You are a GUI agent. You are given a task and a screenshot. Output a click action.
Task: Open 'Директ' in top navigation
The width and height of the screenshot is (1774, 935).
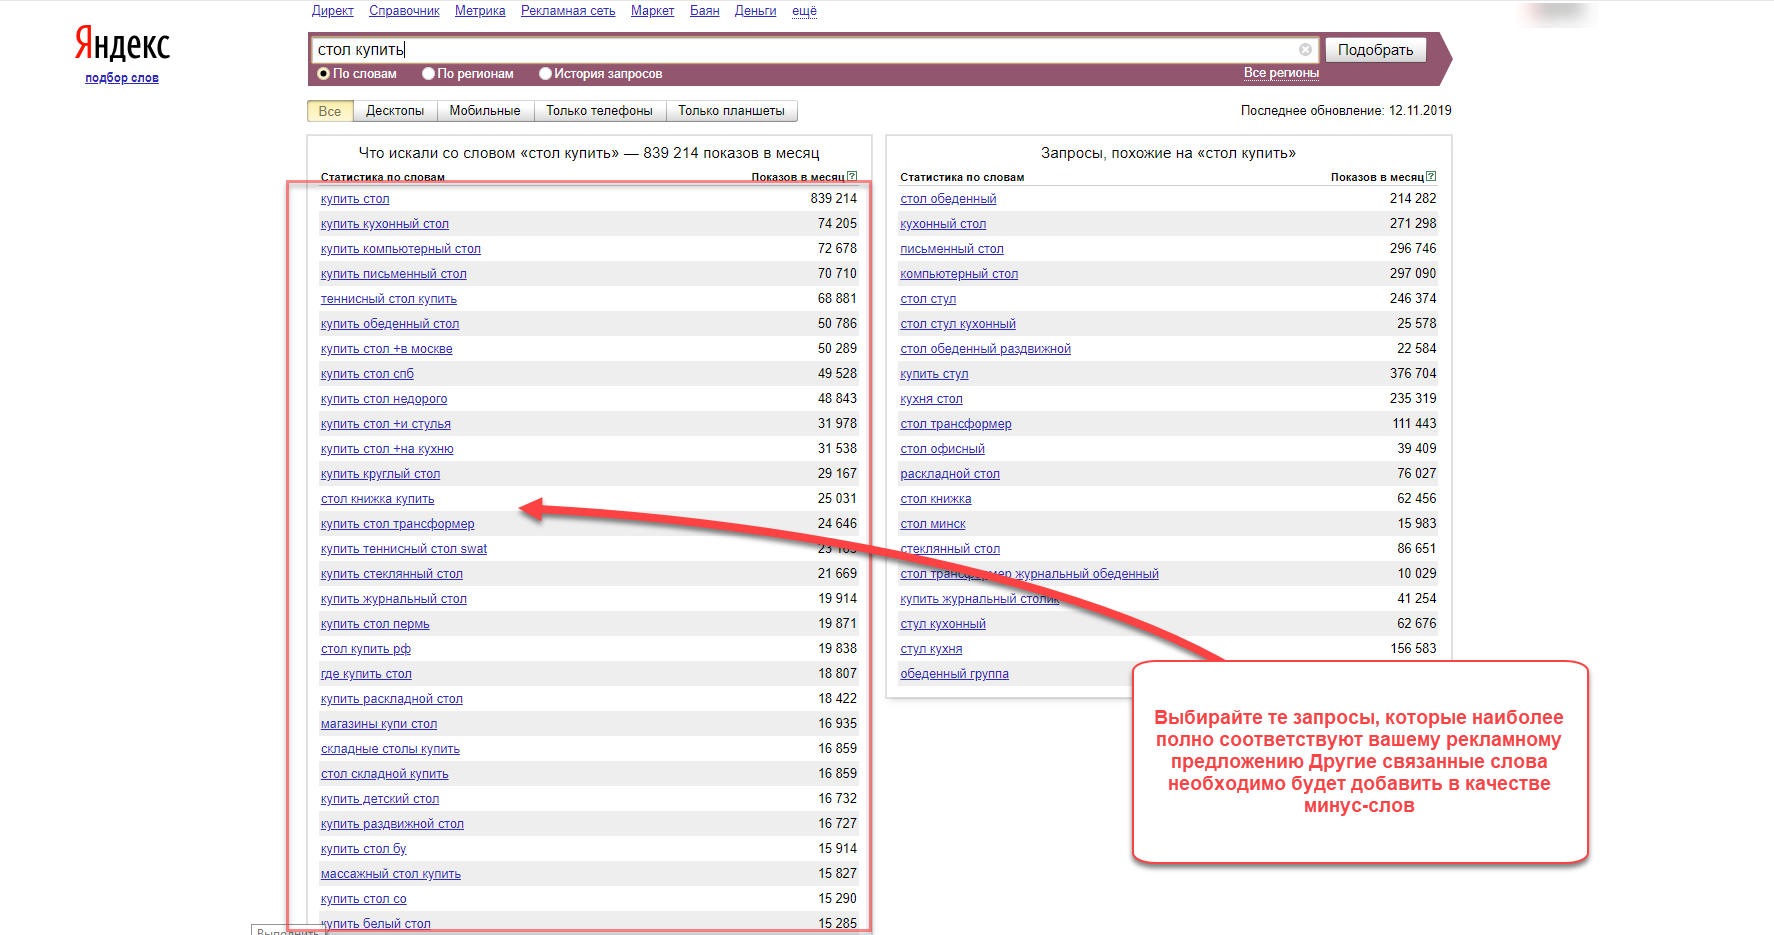(x=332, y=11)
